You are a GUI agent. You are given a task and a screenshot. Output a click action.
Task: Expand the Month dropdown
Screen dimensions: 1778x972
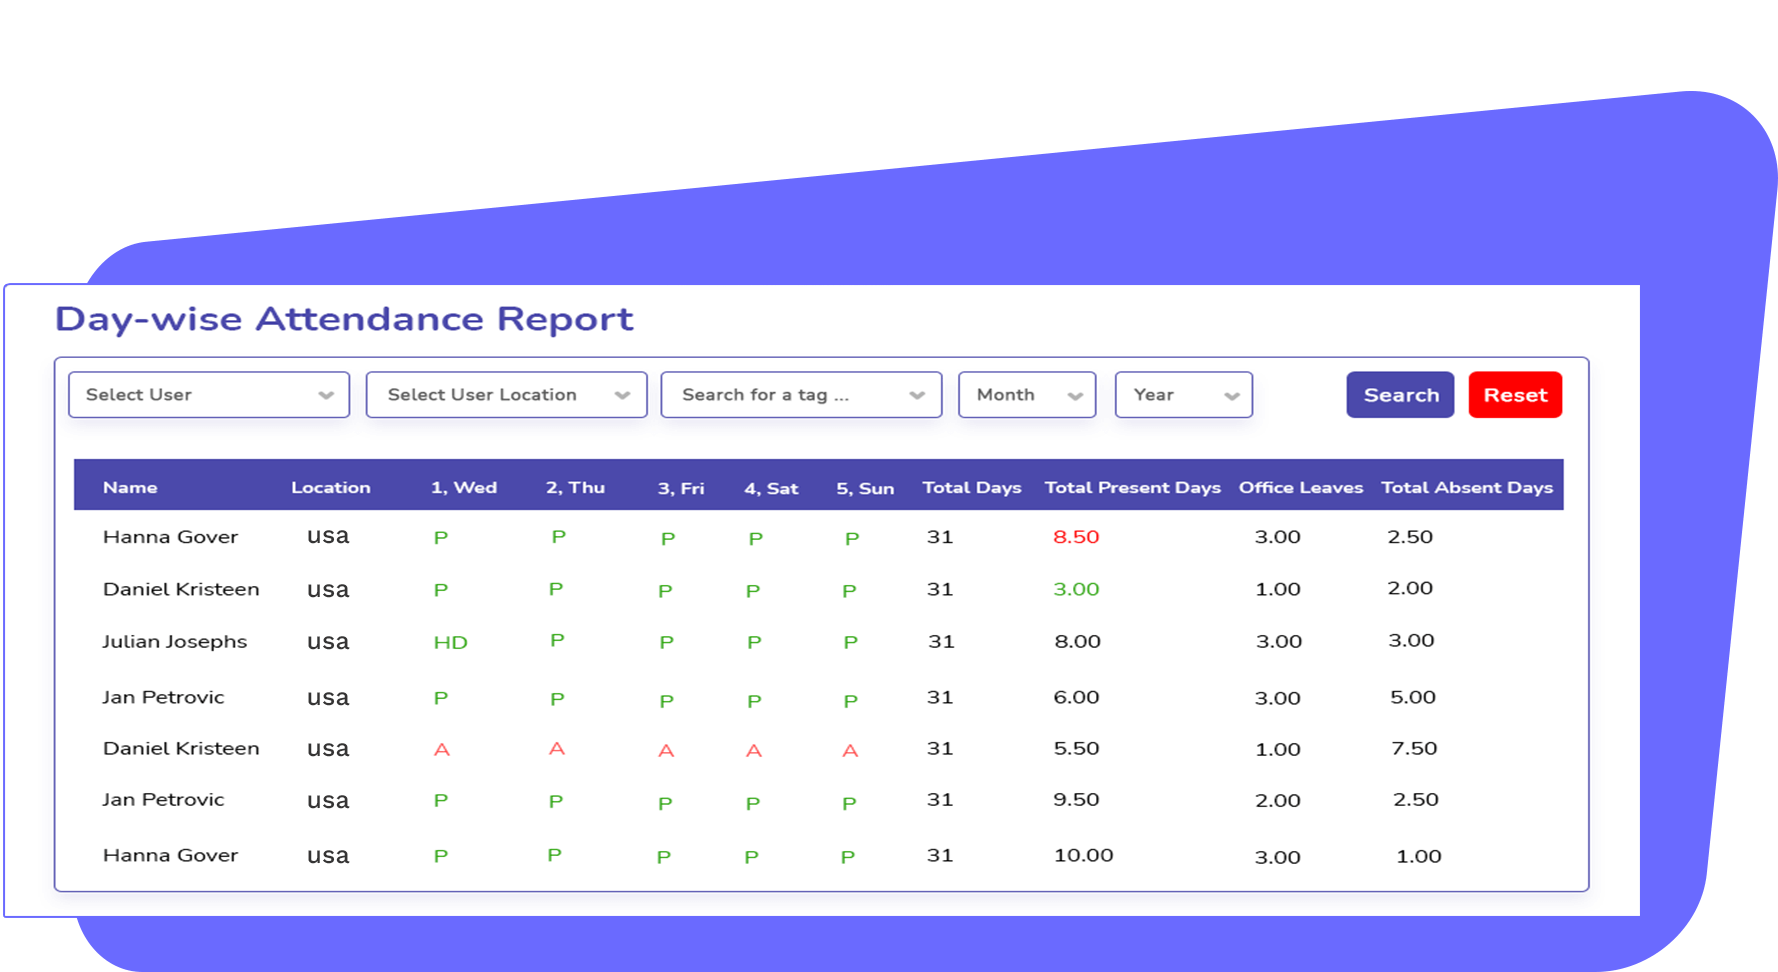[x=1026, y=395]
